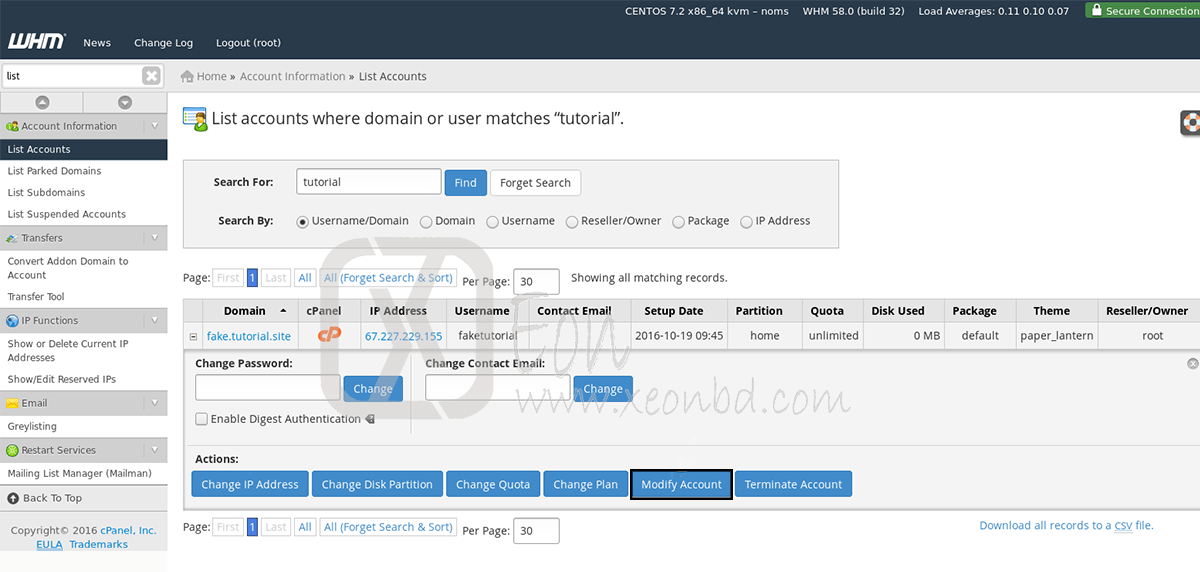The height and width of the screenshot is (572, 1200).
Task: Click the Back To Top icon
Action: (x=14, y=498)
